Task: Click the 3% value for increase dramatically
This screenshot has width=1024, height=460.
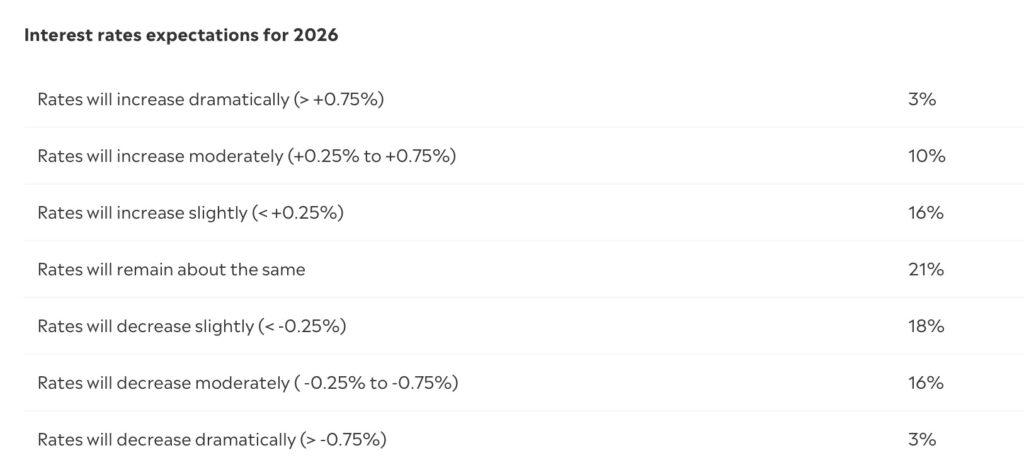Action: pos(921,99)
